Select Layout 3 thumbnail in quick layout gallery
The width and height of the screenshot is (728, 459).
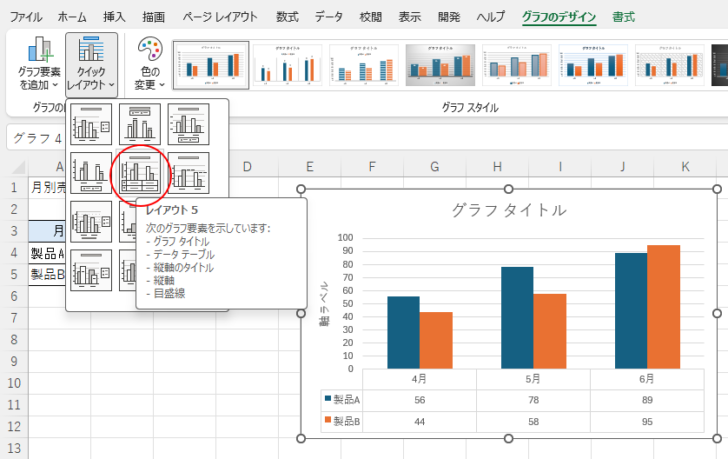pyautogui.click(x=188, y=124)
